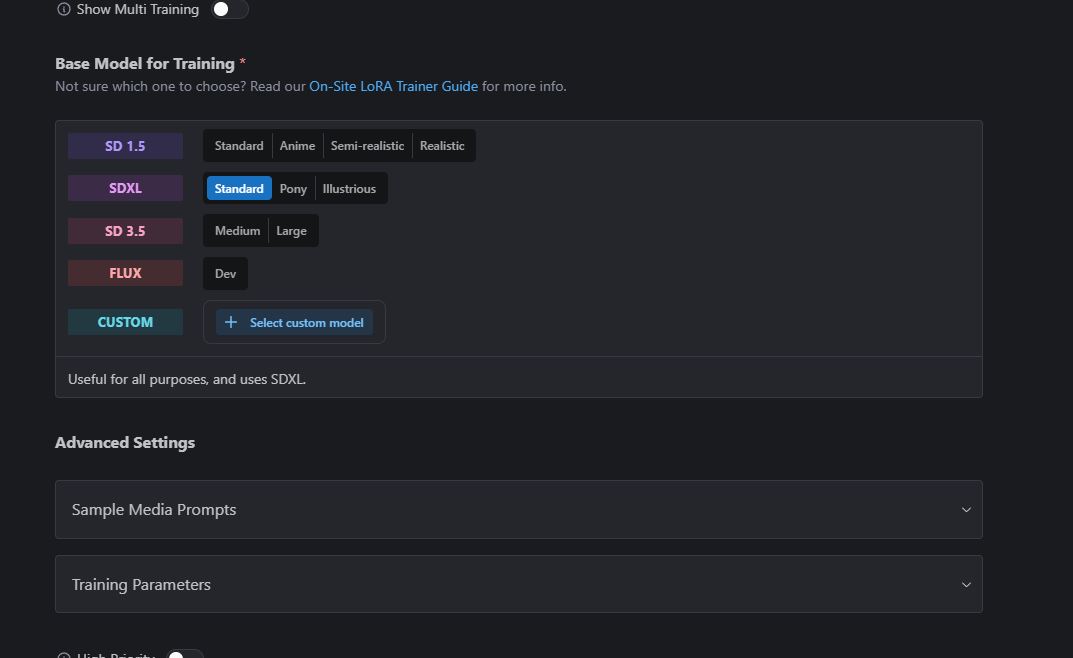Pick the Semi-realistic base model

(x=367, y=146)
